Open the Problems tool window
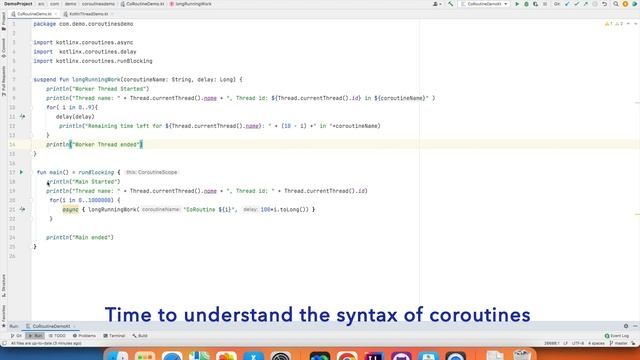This screenshot has width=640, height=360. click(x=84, y=336)
